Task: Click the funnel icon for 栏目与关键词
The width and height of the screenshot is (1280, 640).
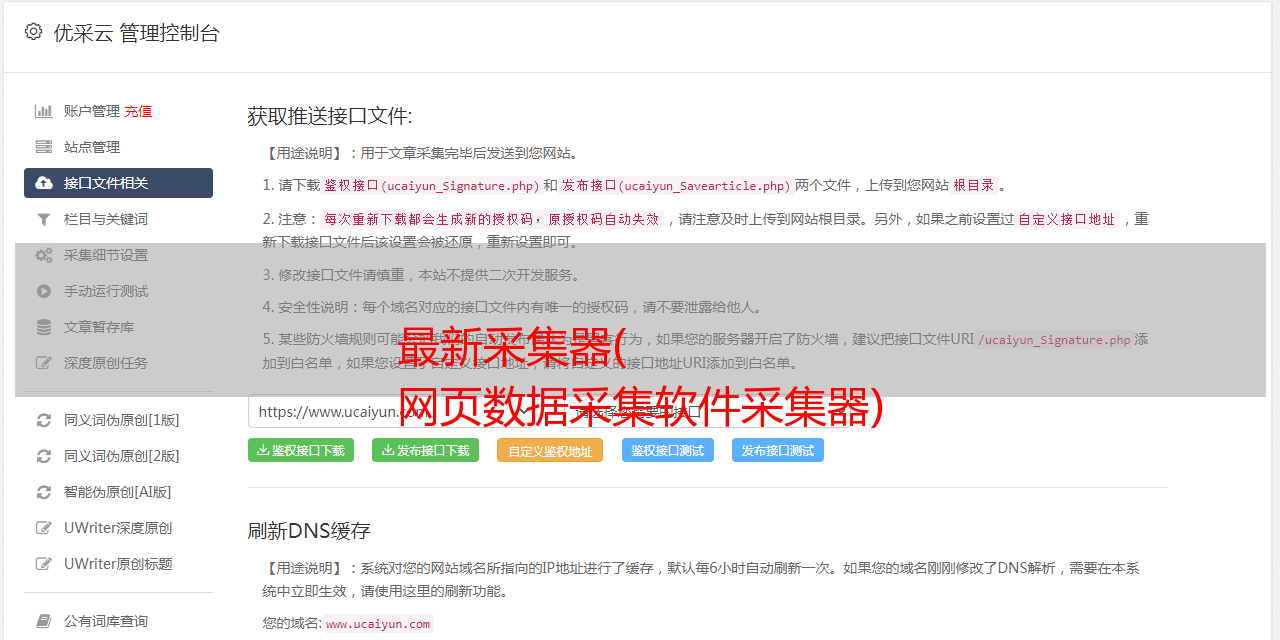Action: click(x=44, y=219)
